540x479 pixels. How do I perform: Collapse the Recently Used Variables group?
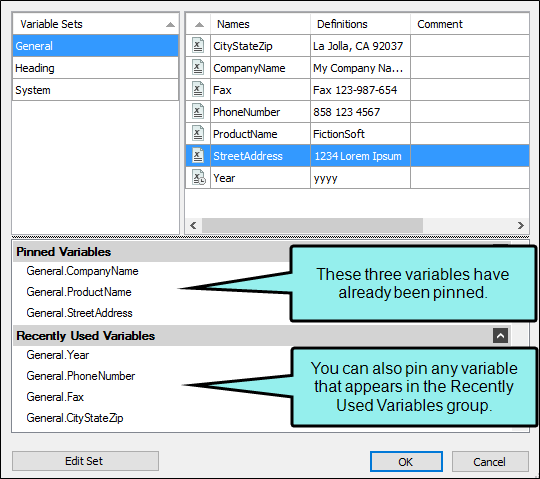tap(500, 335)
